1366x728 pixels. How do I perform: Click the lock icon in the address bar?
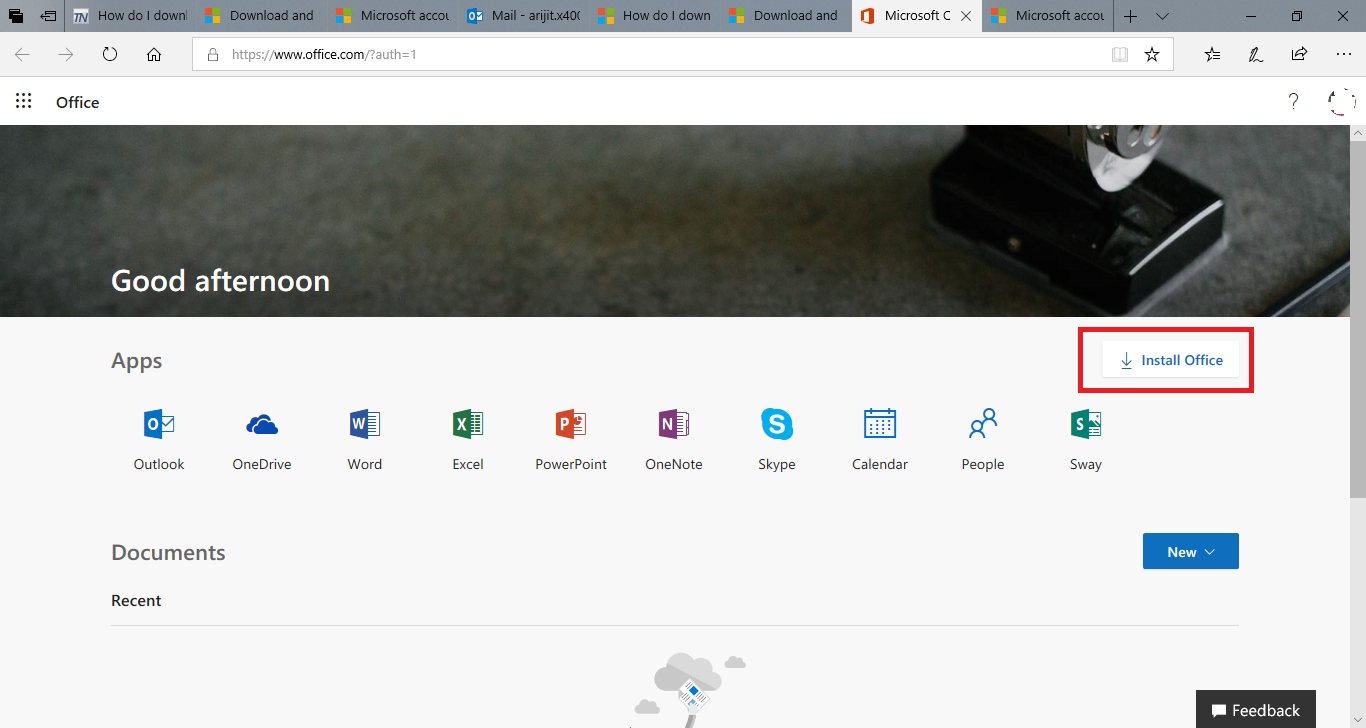(x=212, y=55)
